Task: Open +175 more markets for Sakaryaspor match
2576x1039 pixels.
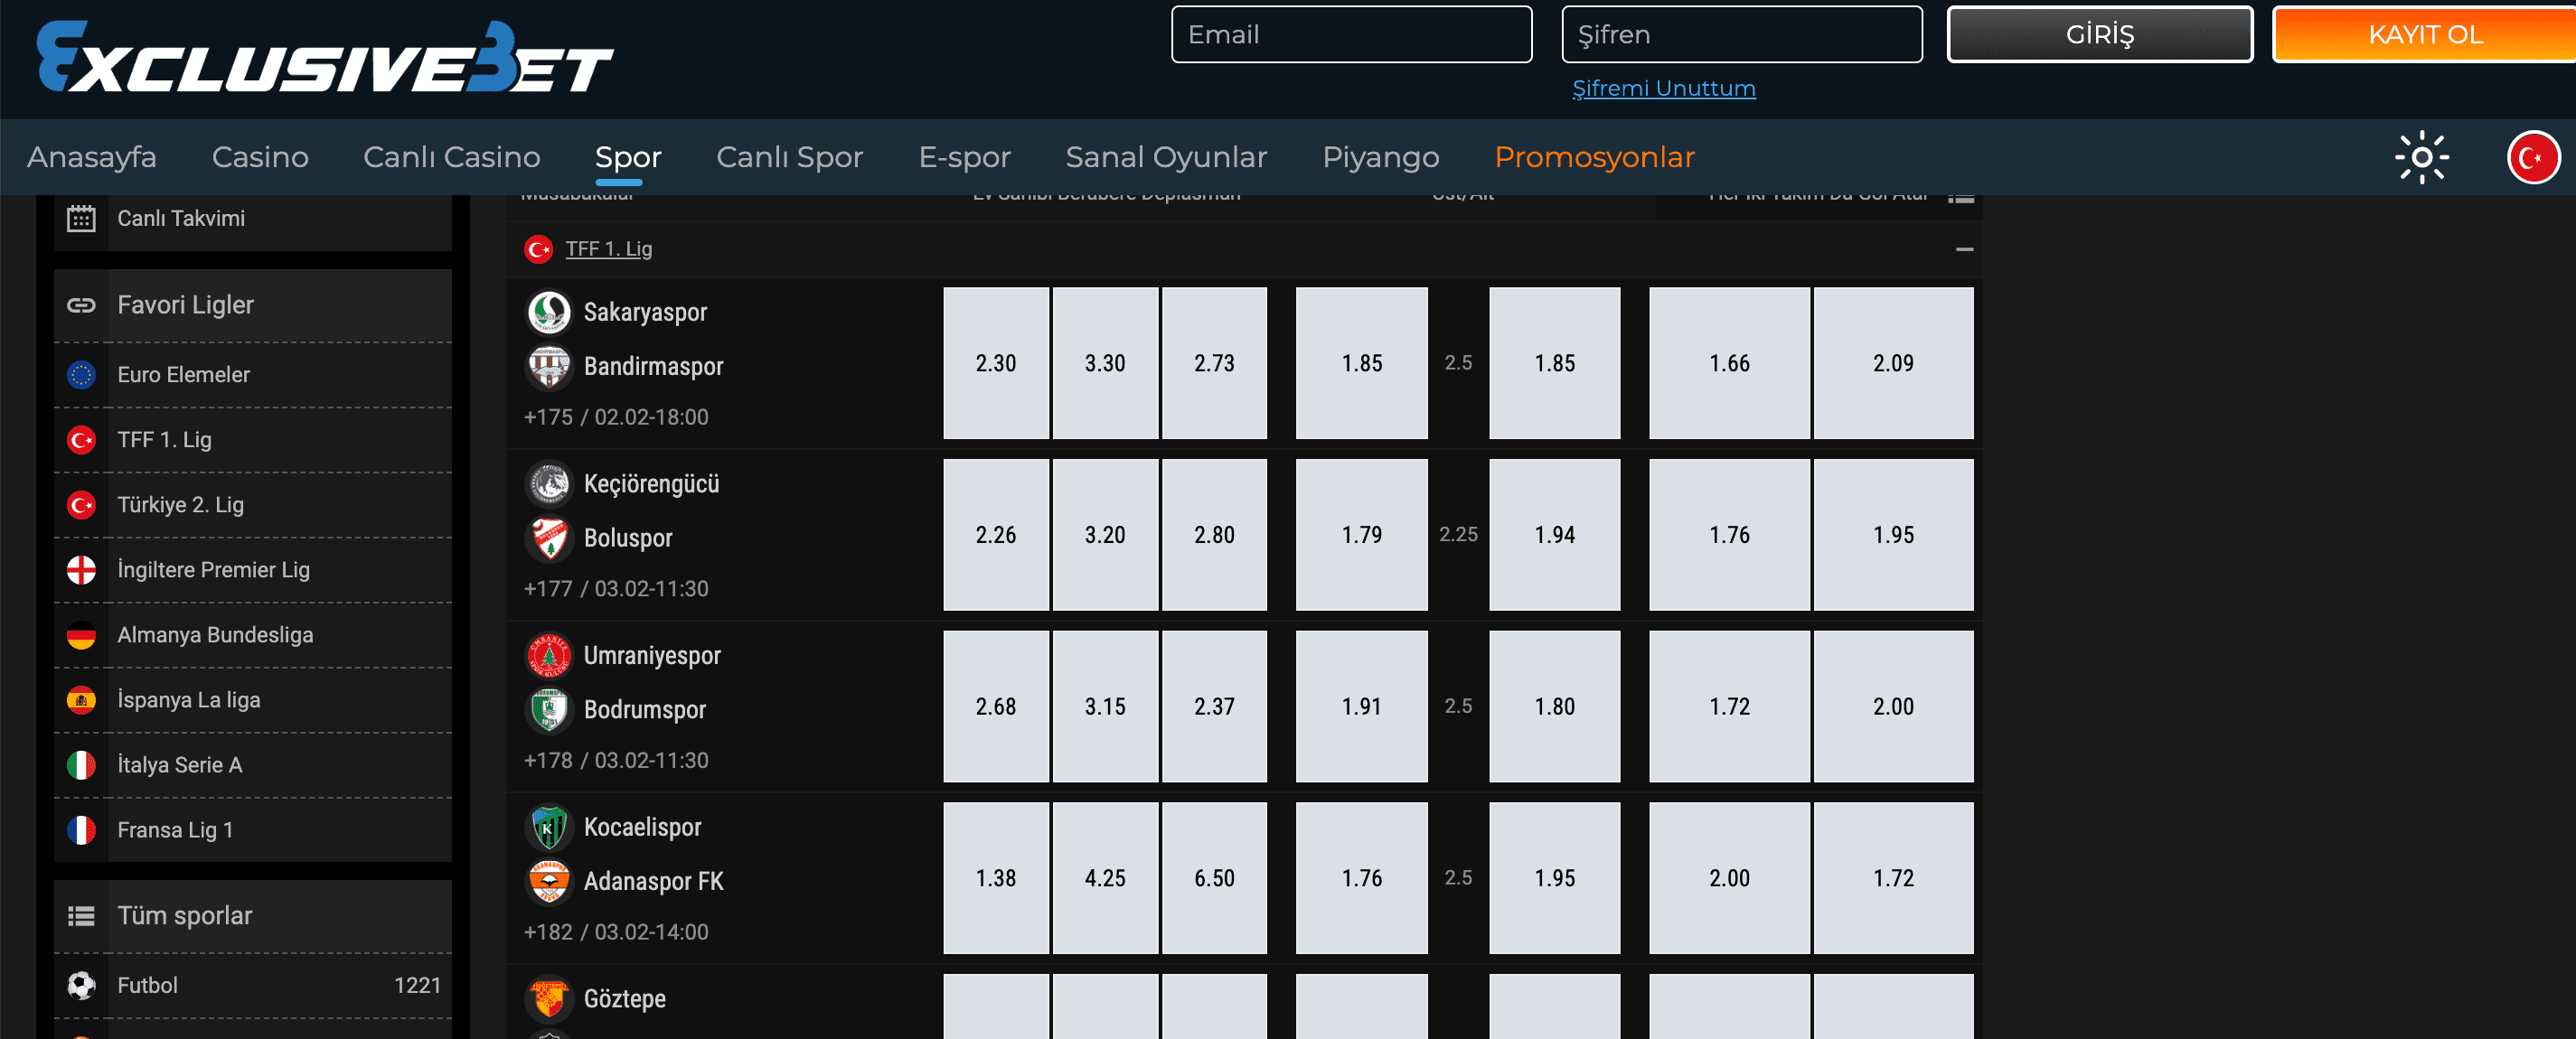Action: point(548,417)
